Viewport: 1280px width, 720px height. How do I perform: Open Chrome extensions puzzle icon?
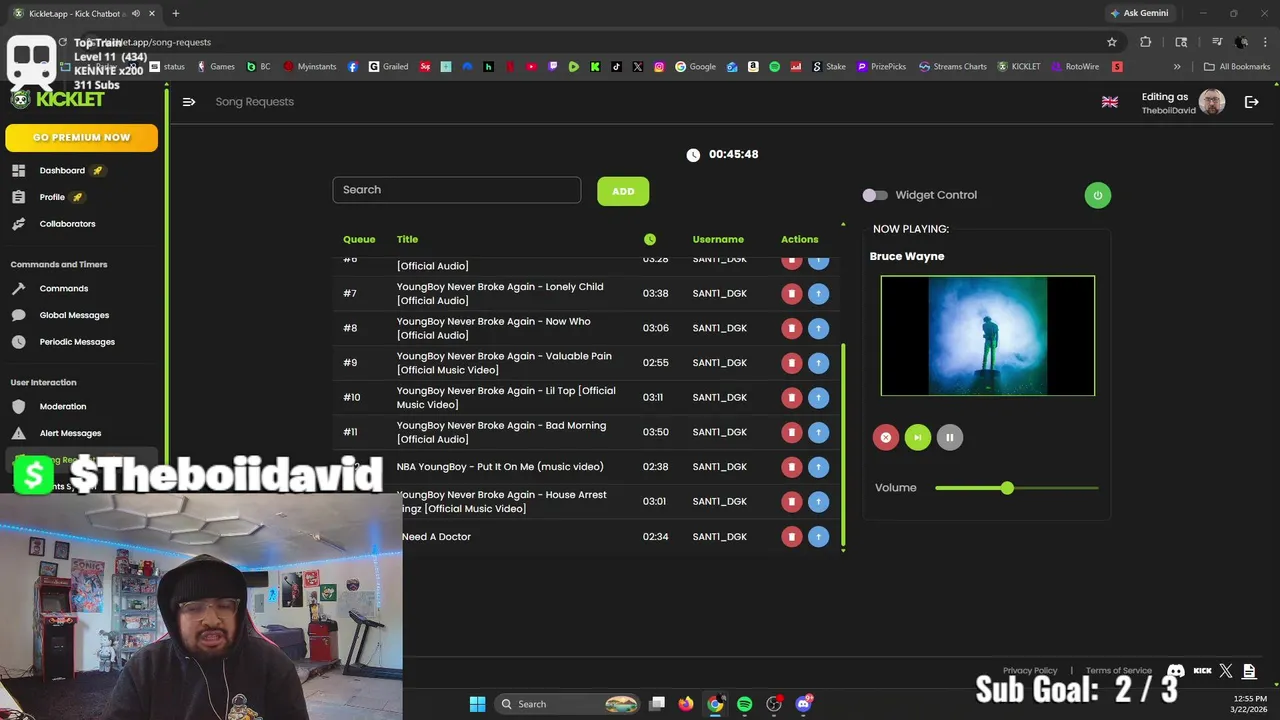(x=1146, y=42)
